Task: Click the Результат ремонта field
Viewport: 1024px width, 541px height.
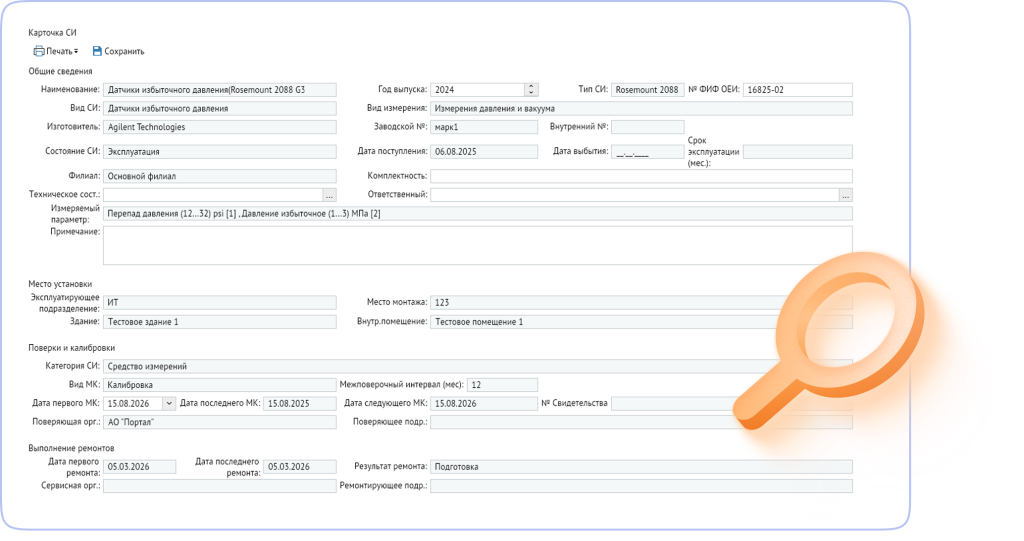Action: 641,467
